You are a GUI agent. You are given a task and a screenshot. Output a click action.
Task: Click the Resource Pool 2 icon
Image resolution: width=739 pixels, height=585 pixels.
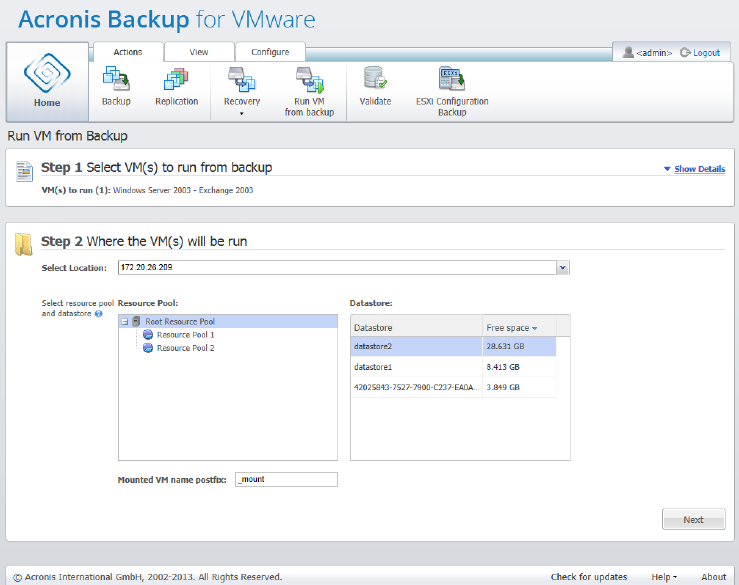(x=148, y=348)
